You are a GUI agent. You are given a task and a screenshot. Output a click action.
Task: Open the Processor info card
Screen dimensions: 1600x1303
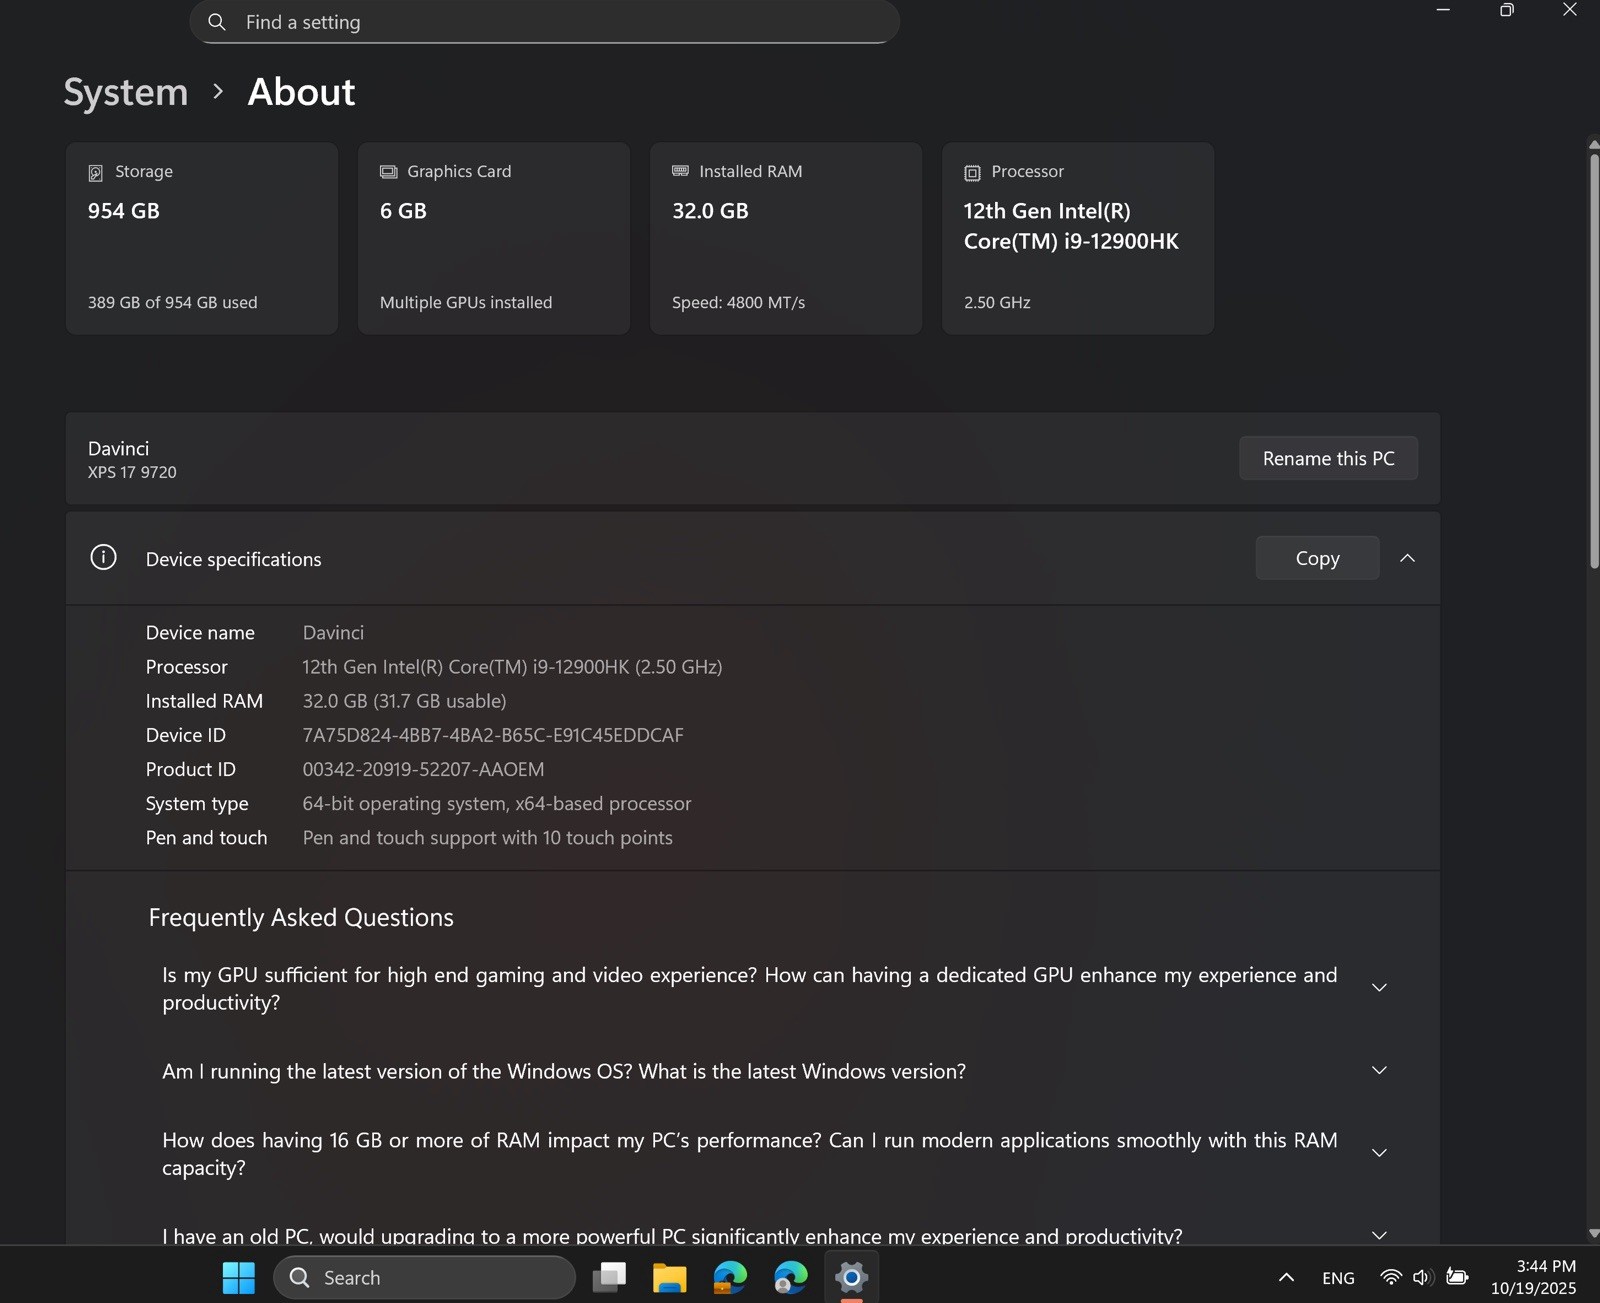pos(1078,238)
